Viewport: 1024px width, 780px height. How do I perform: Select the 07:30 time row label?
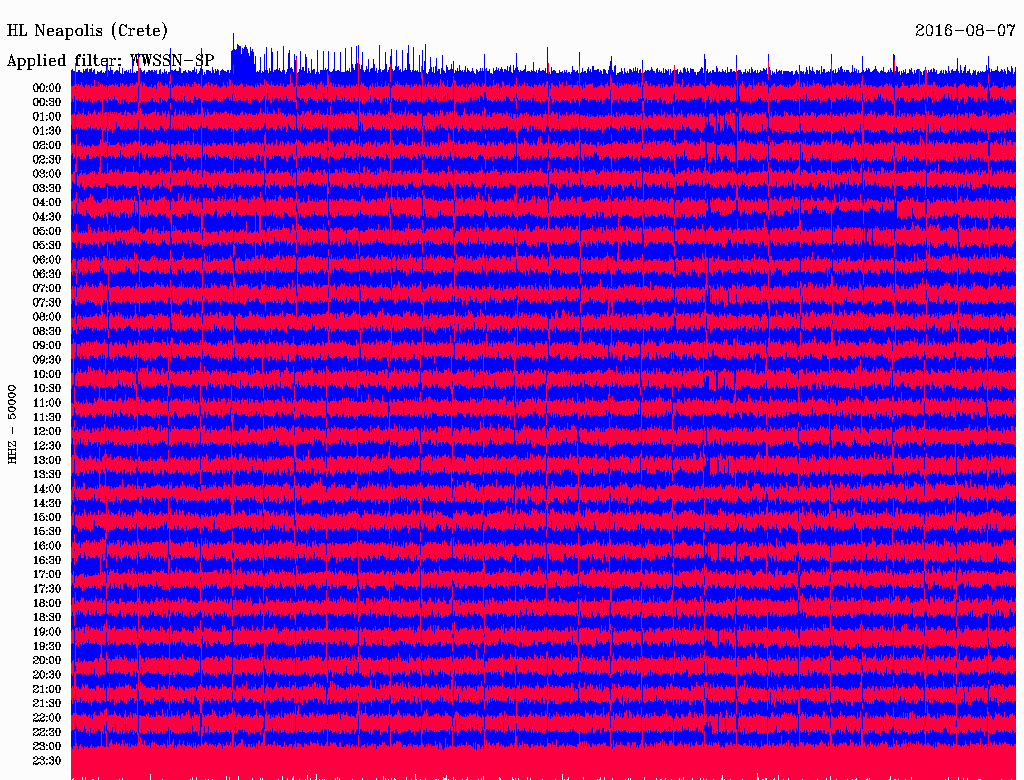point(47,303)
